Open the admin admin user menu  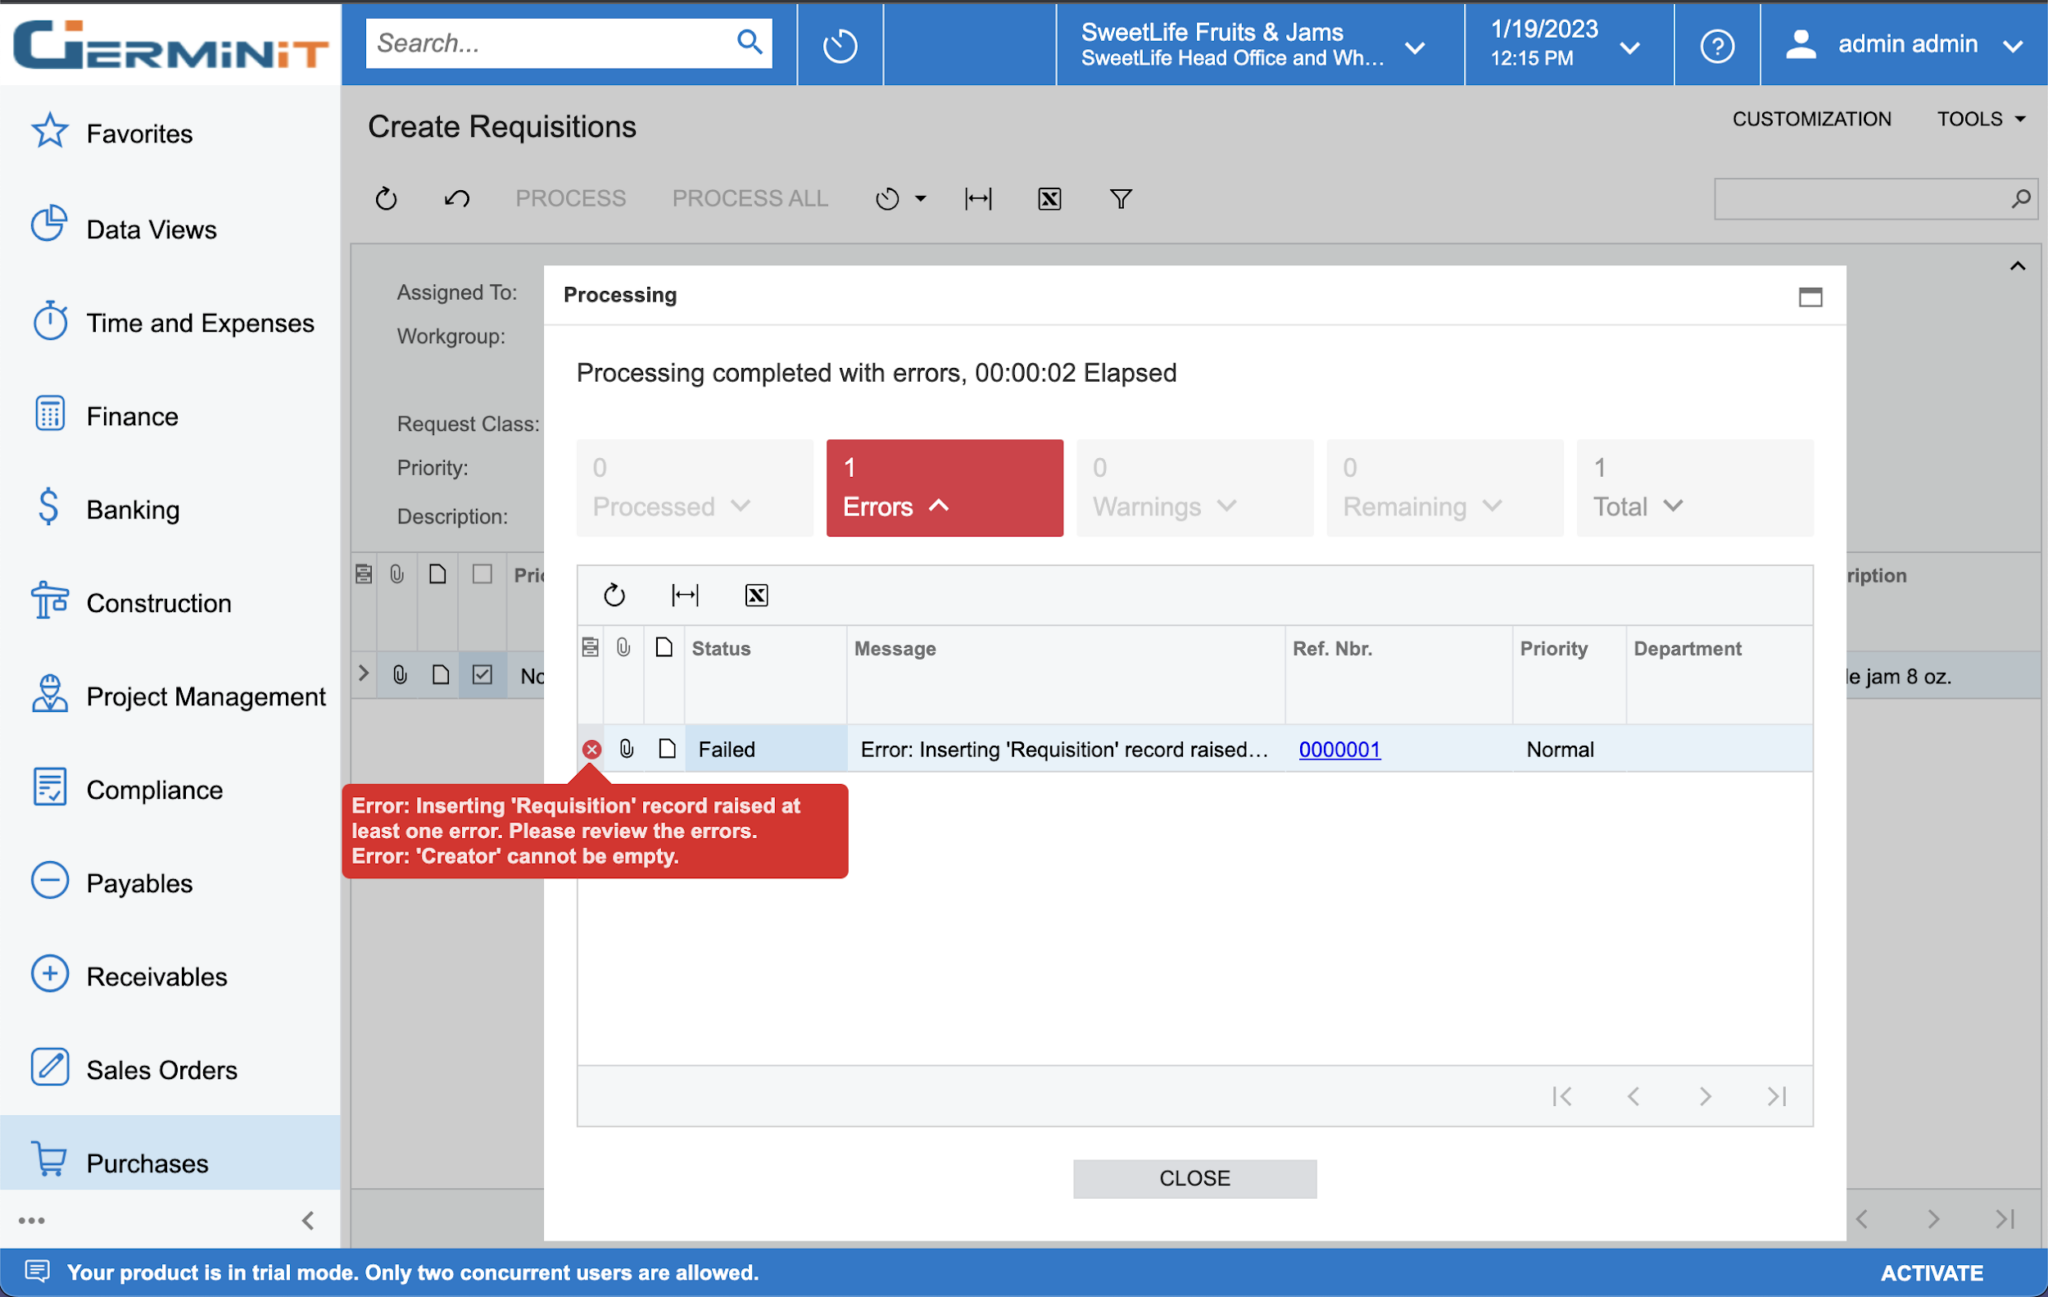click(1904, 45)
